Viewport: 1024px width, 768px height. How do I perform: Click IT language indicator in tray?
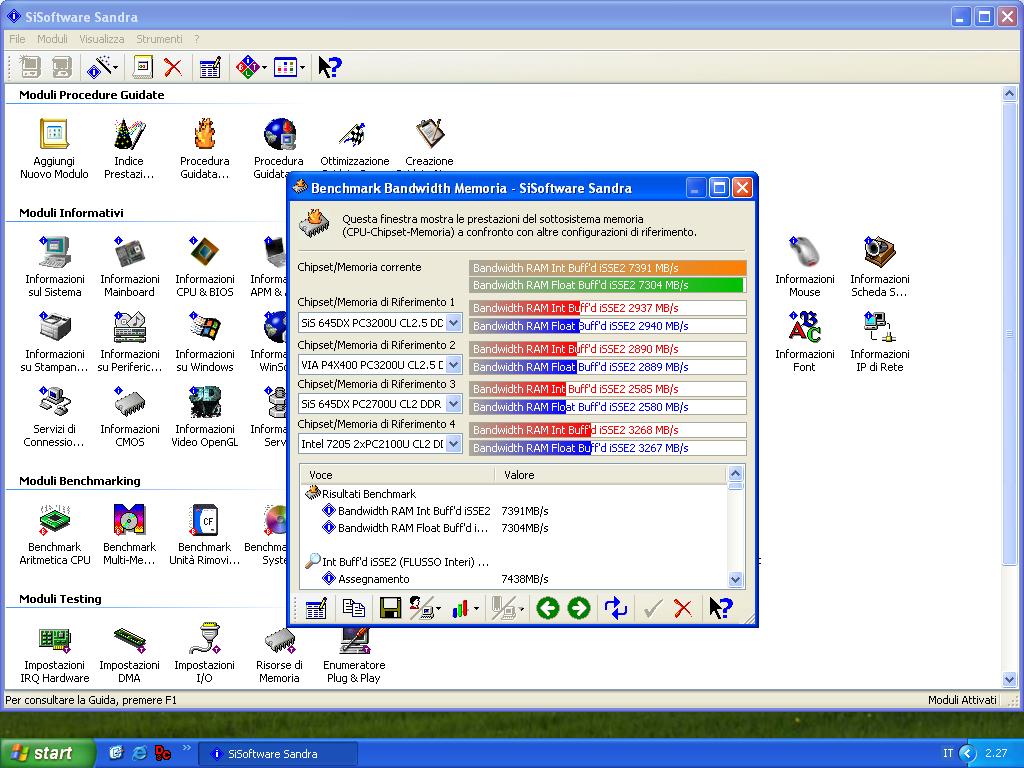(948, 753)
